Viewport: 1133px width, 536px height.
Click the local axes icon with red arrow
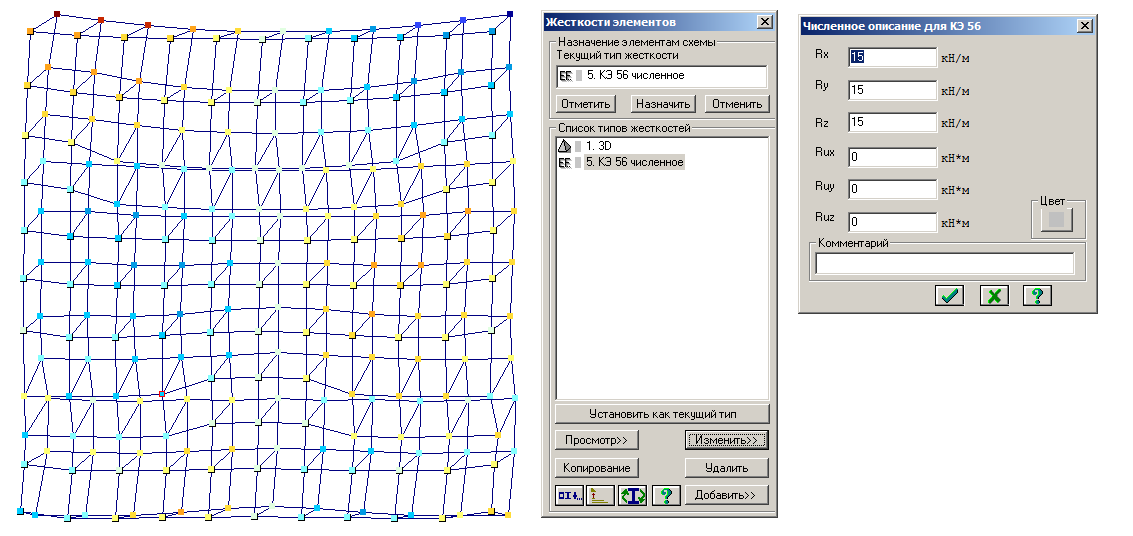[600, 496]
